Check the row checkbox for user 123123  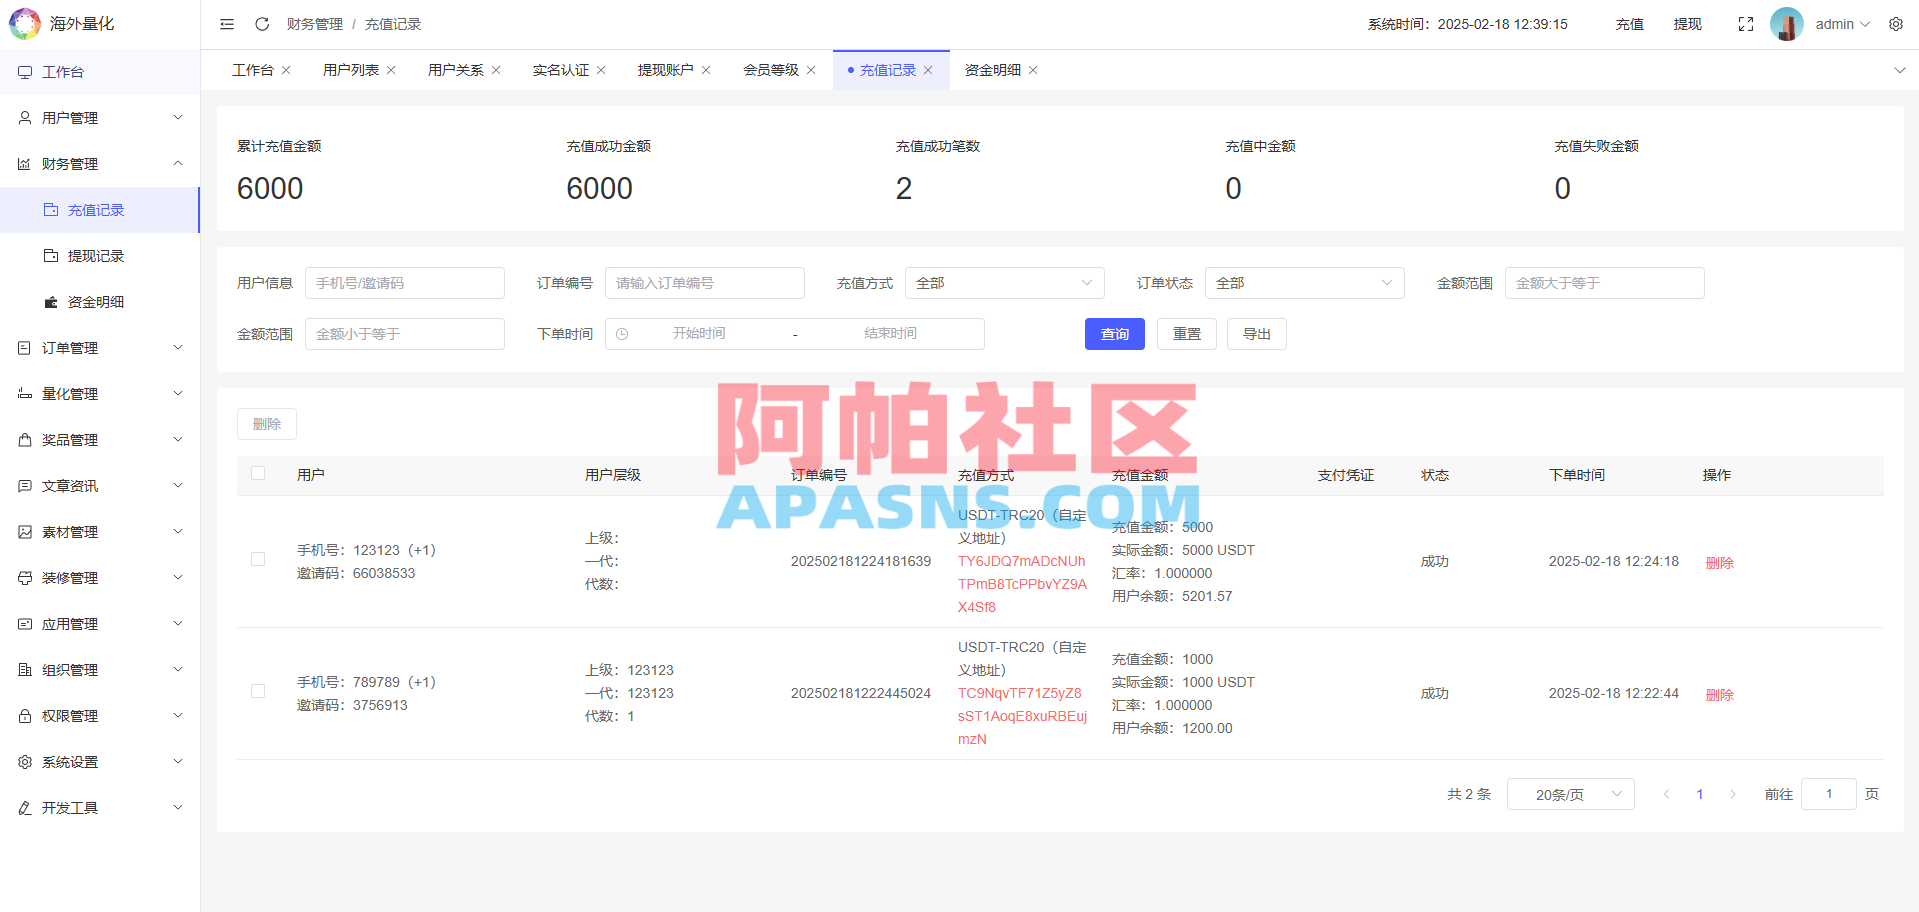257,559
